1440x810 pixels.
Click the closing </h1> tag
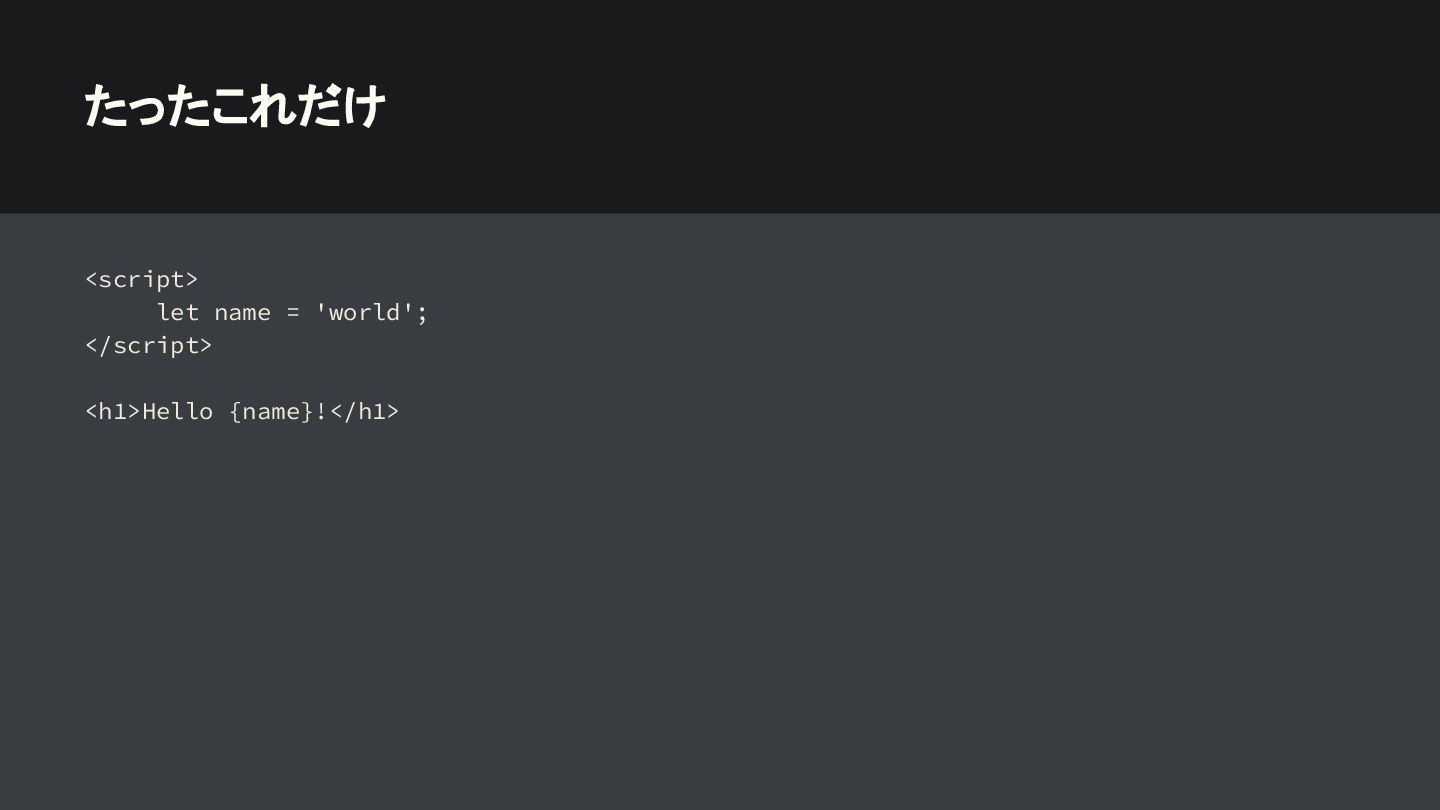coord(364,411)
